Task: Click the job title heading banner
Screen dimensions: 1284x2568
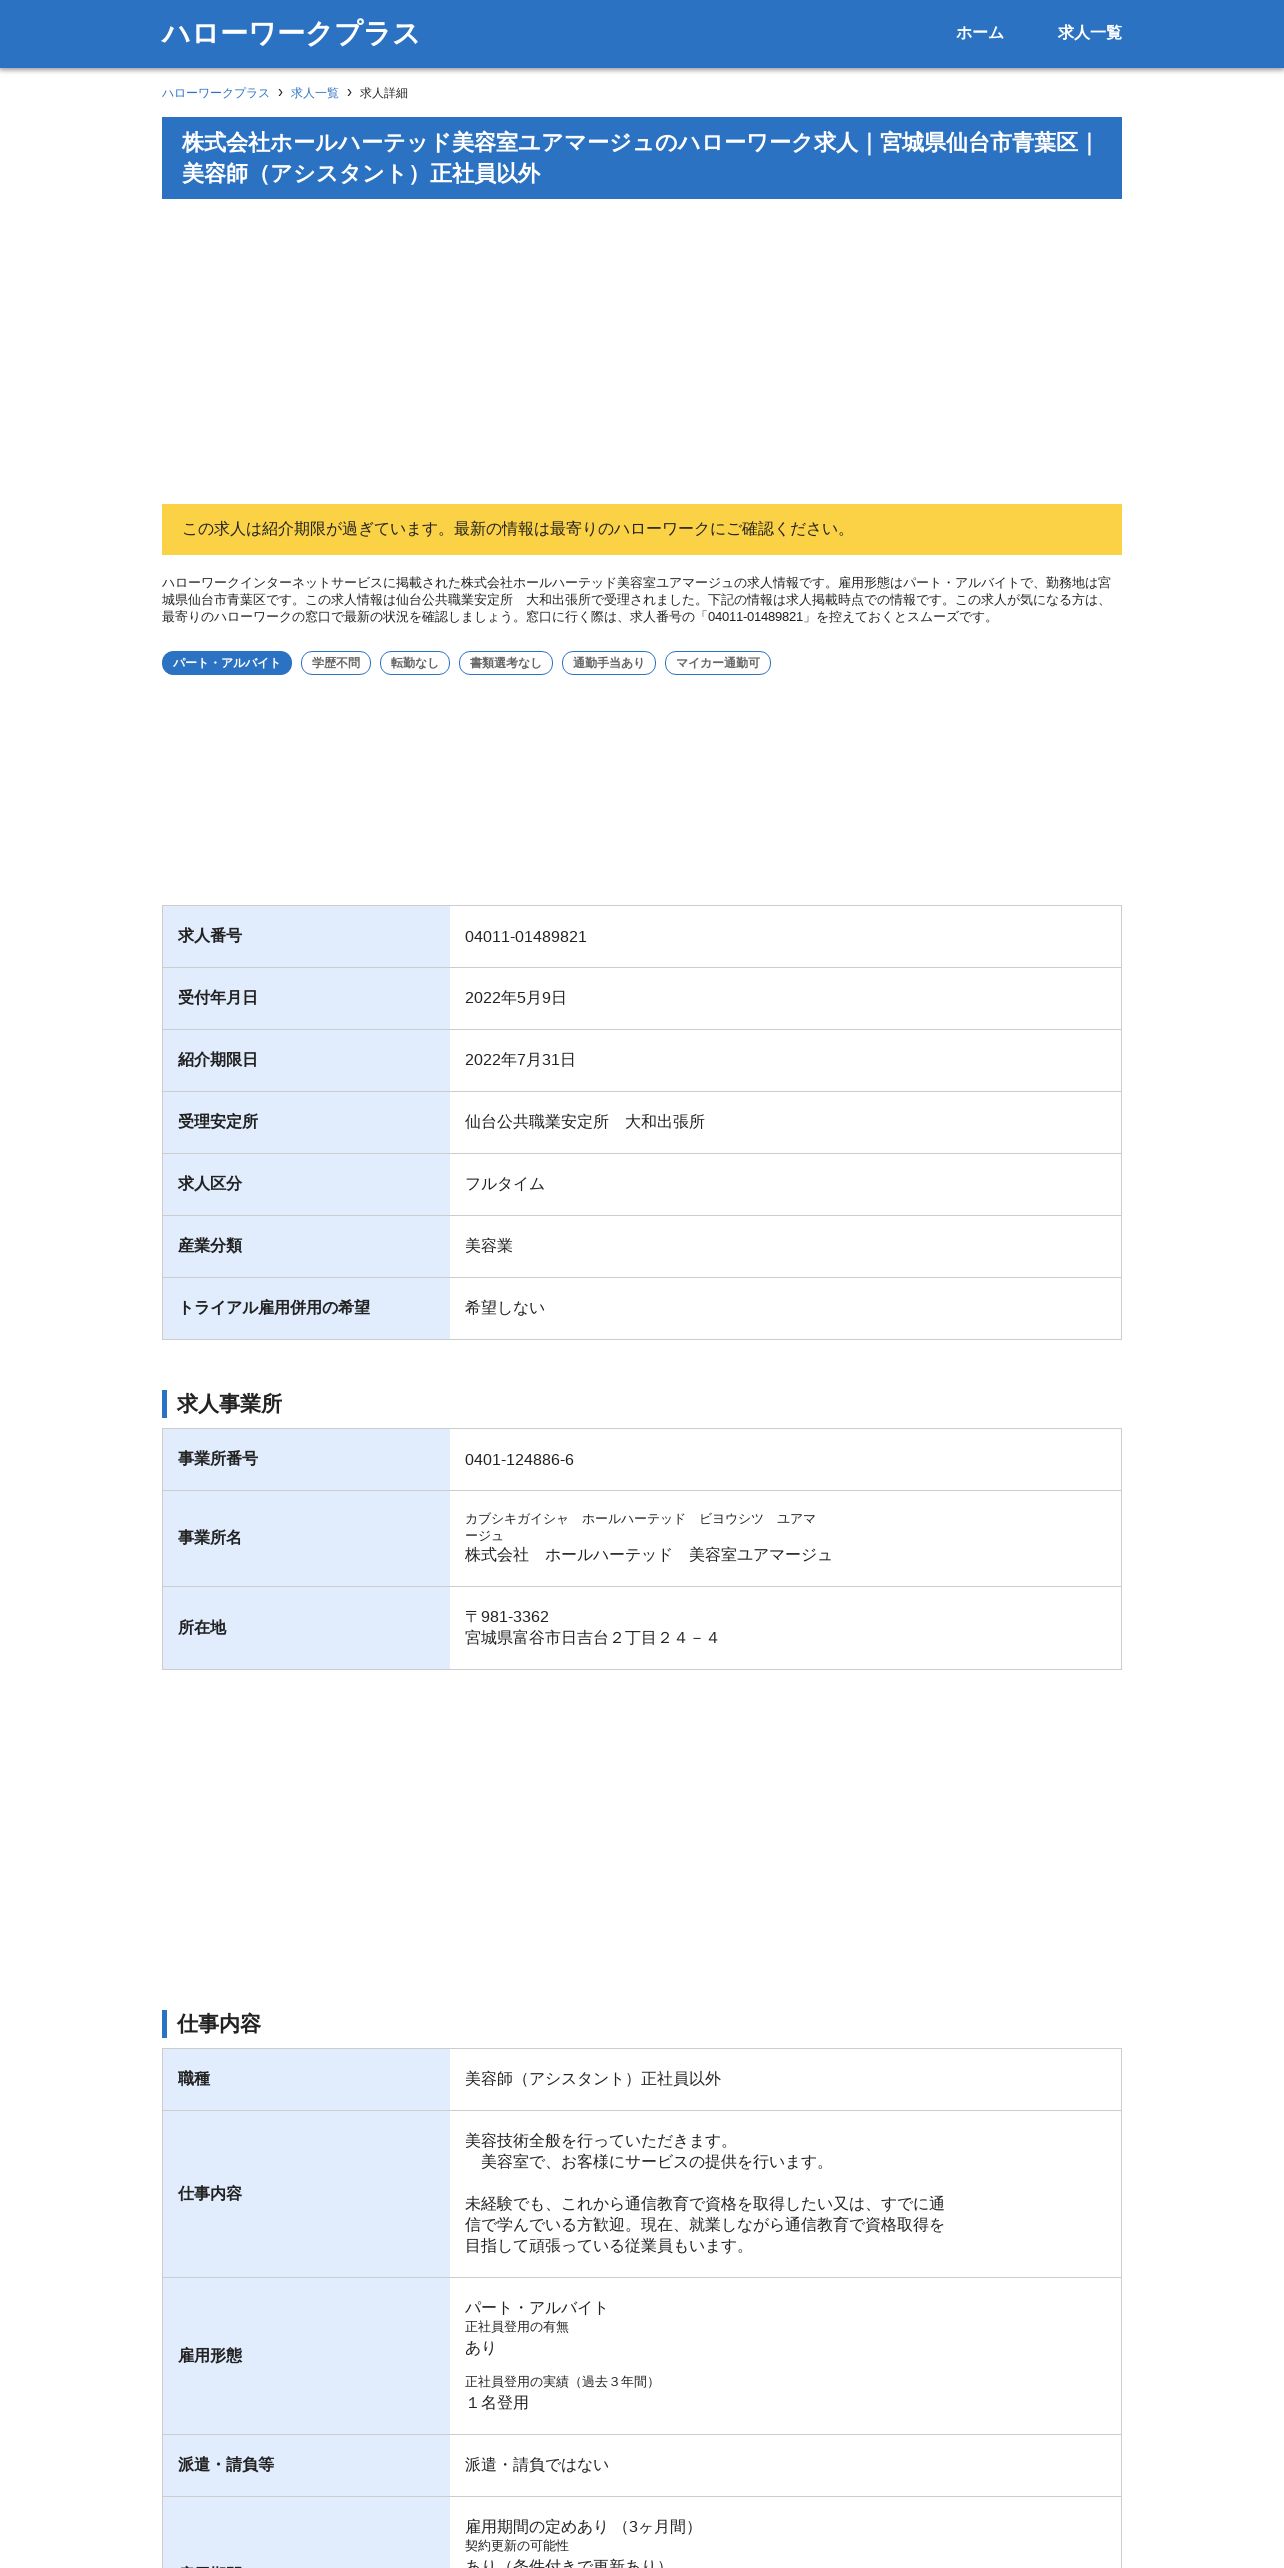Action: pos(642,158)
